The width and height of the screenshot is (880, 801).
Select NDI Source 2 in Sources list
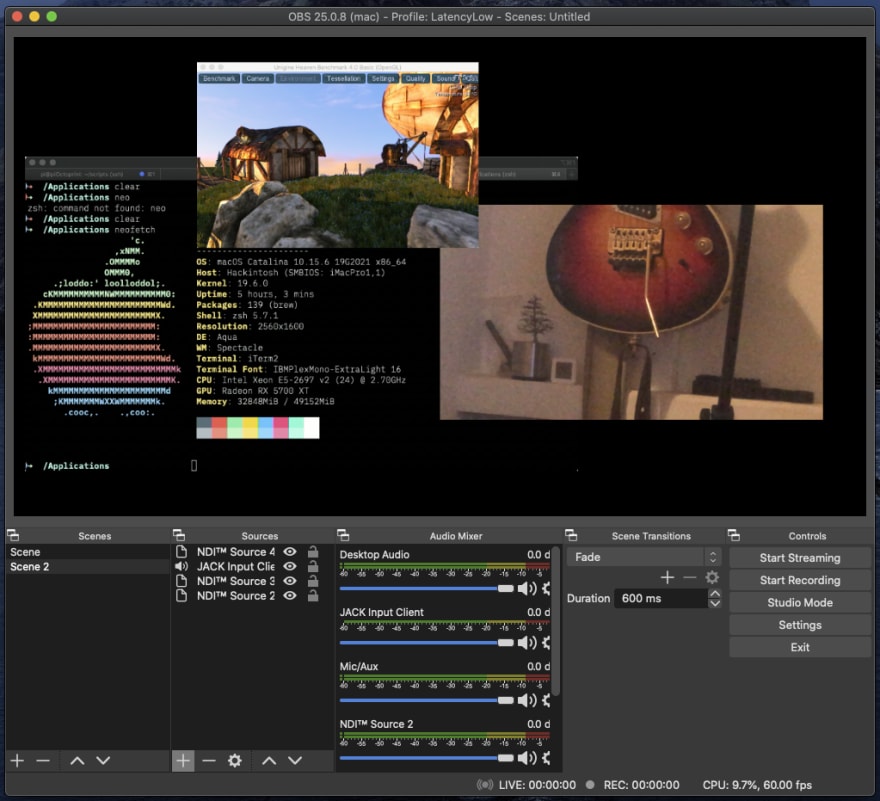coord(235,596)
